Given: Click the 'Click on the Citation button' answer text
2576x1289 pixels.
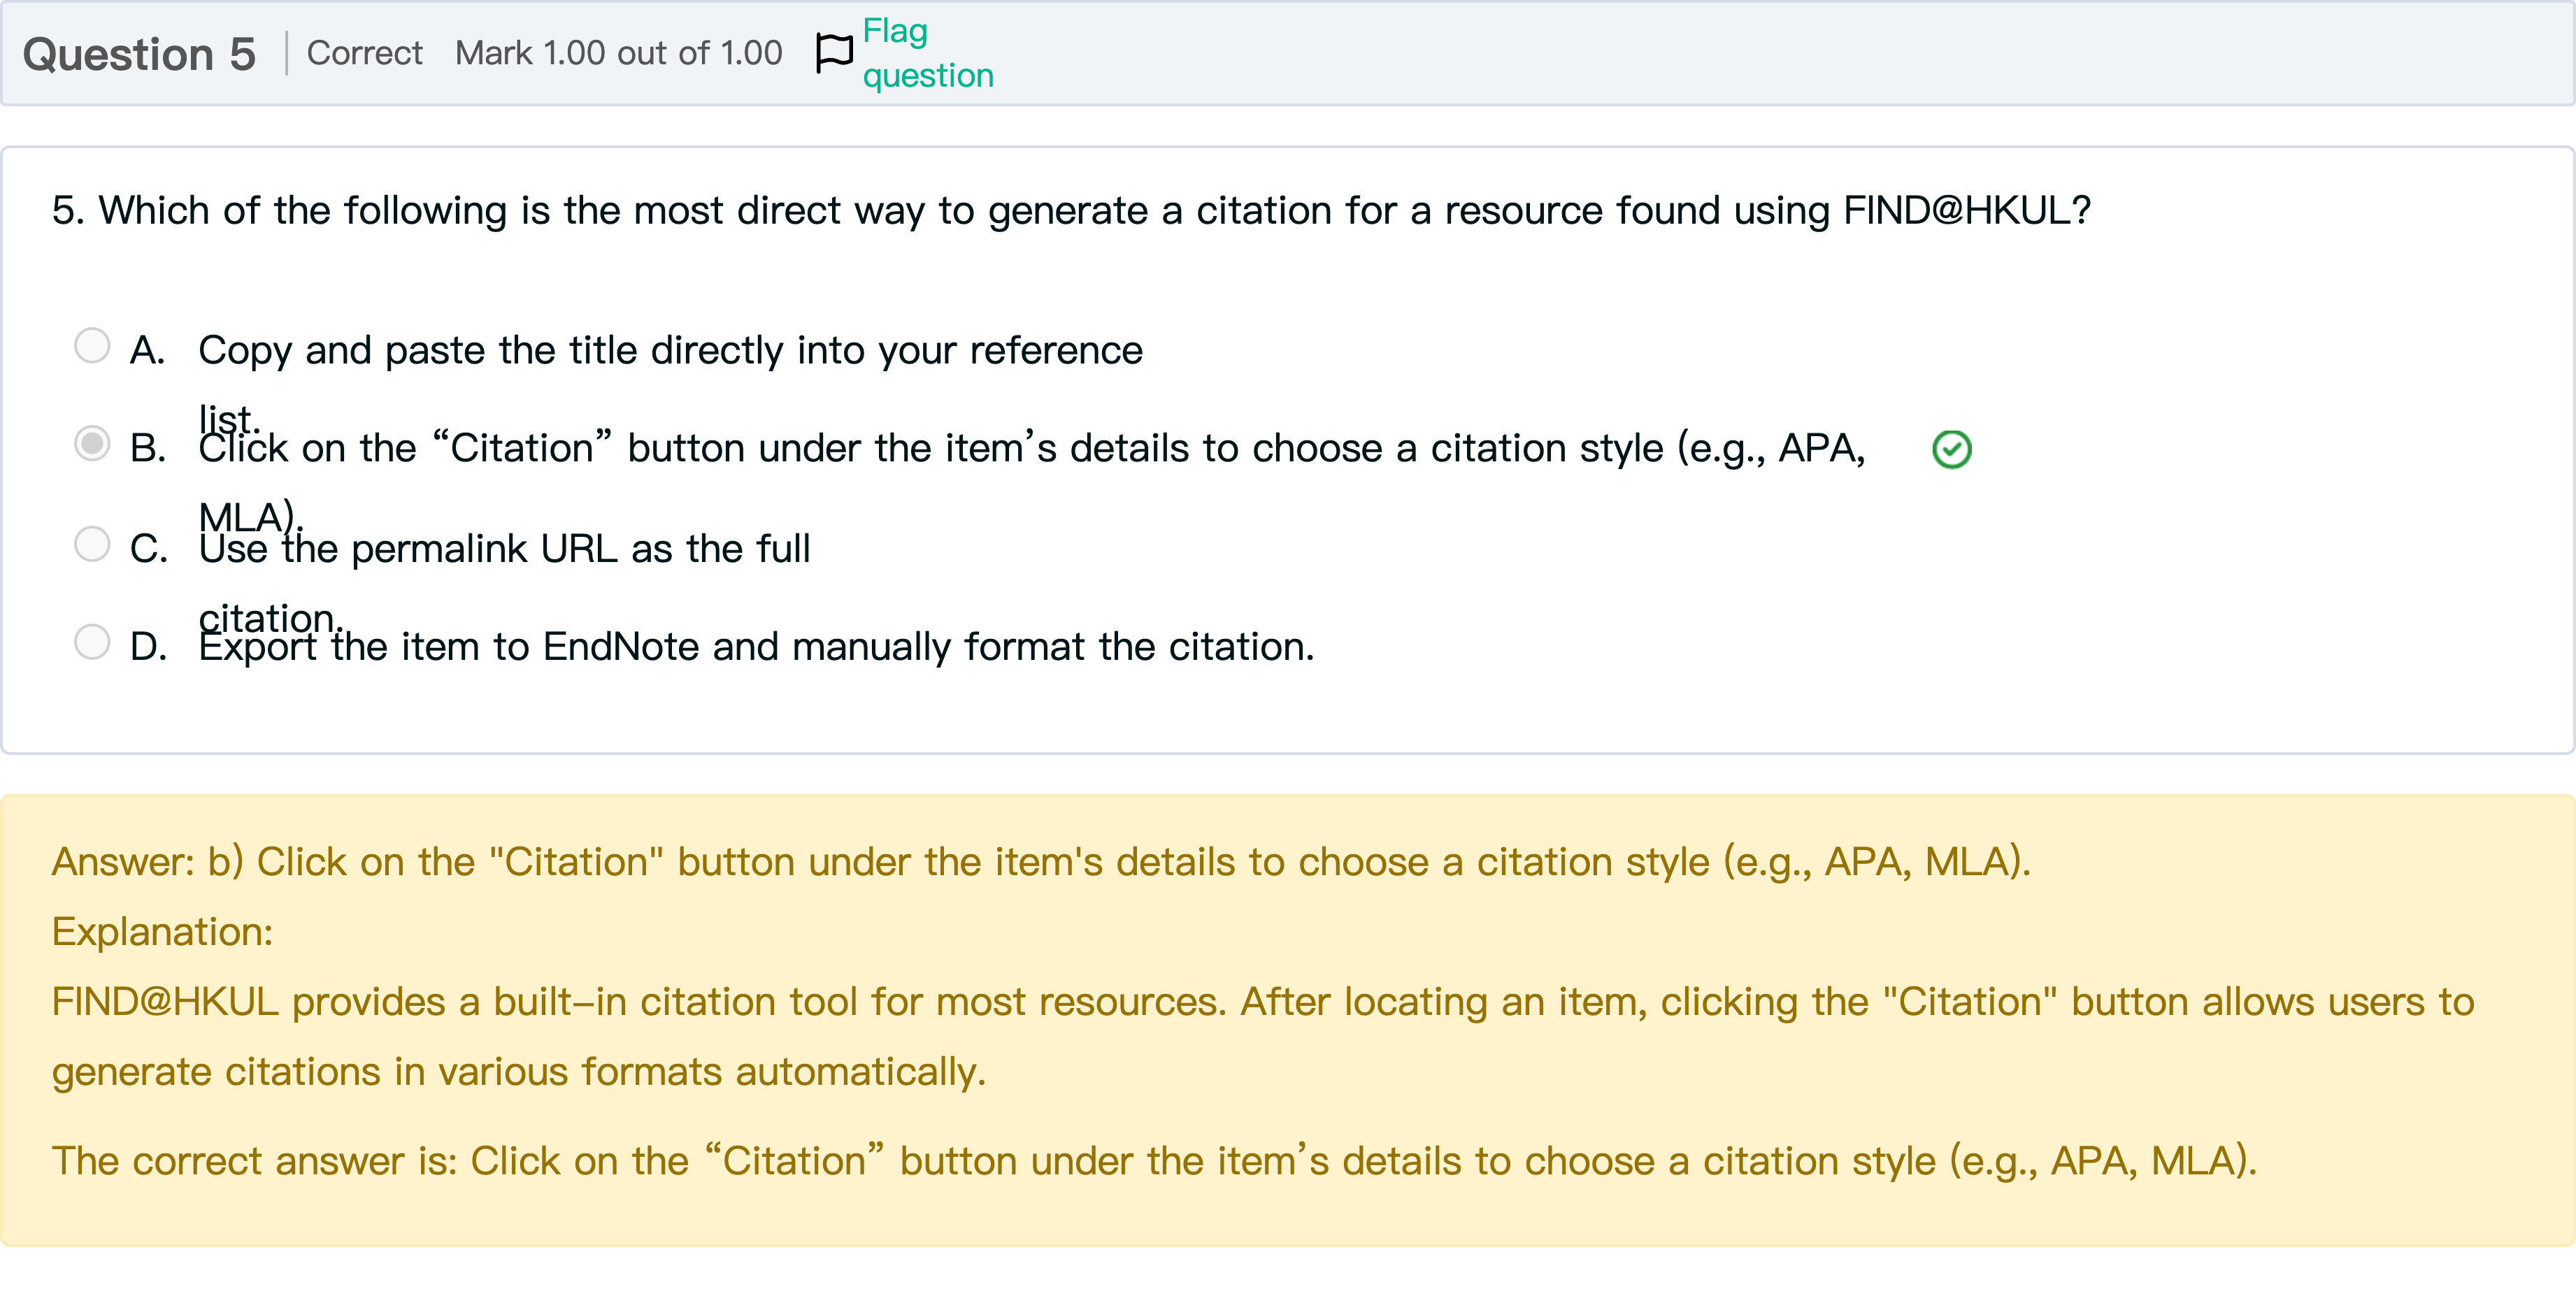Looking at the screenshot, I should 1030,449.
